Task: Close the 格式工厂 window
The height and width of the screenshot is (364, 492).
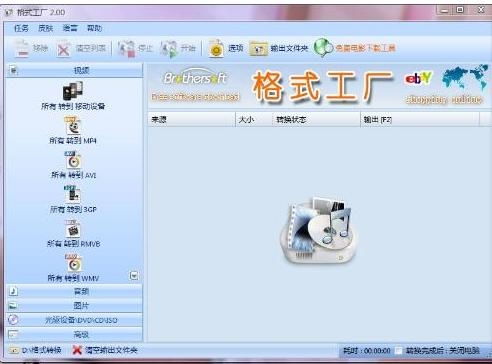Action: click(480, 10)
